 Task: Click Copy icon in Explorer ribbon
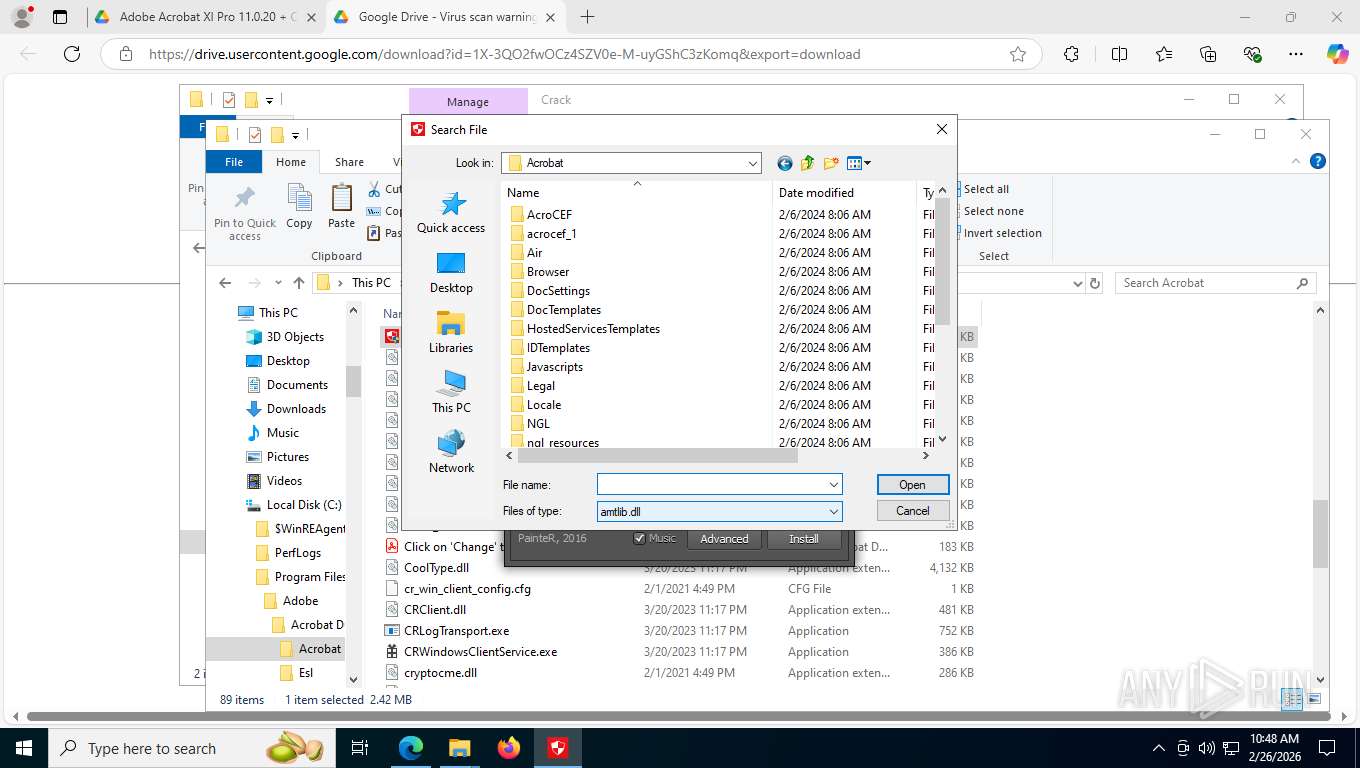(x=299, y=207)
